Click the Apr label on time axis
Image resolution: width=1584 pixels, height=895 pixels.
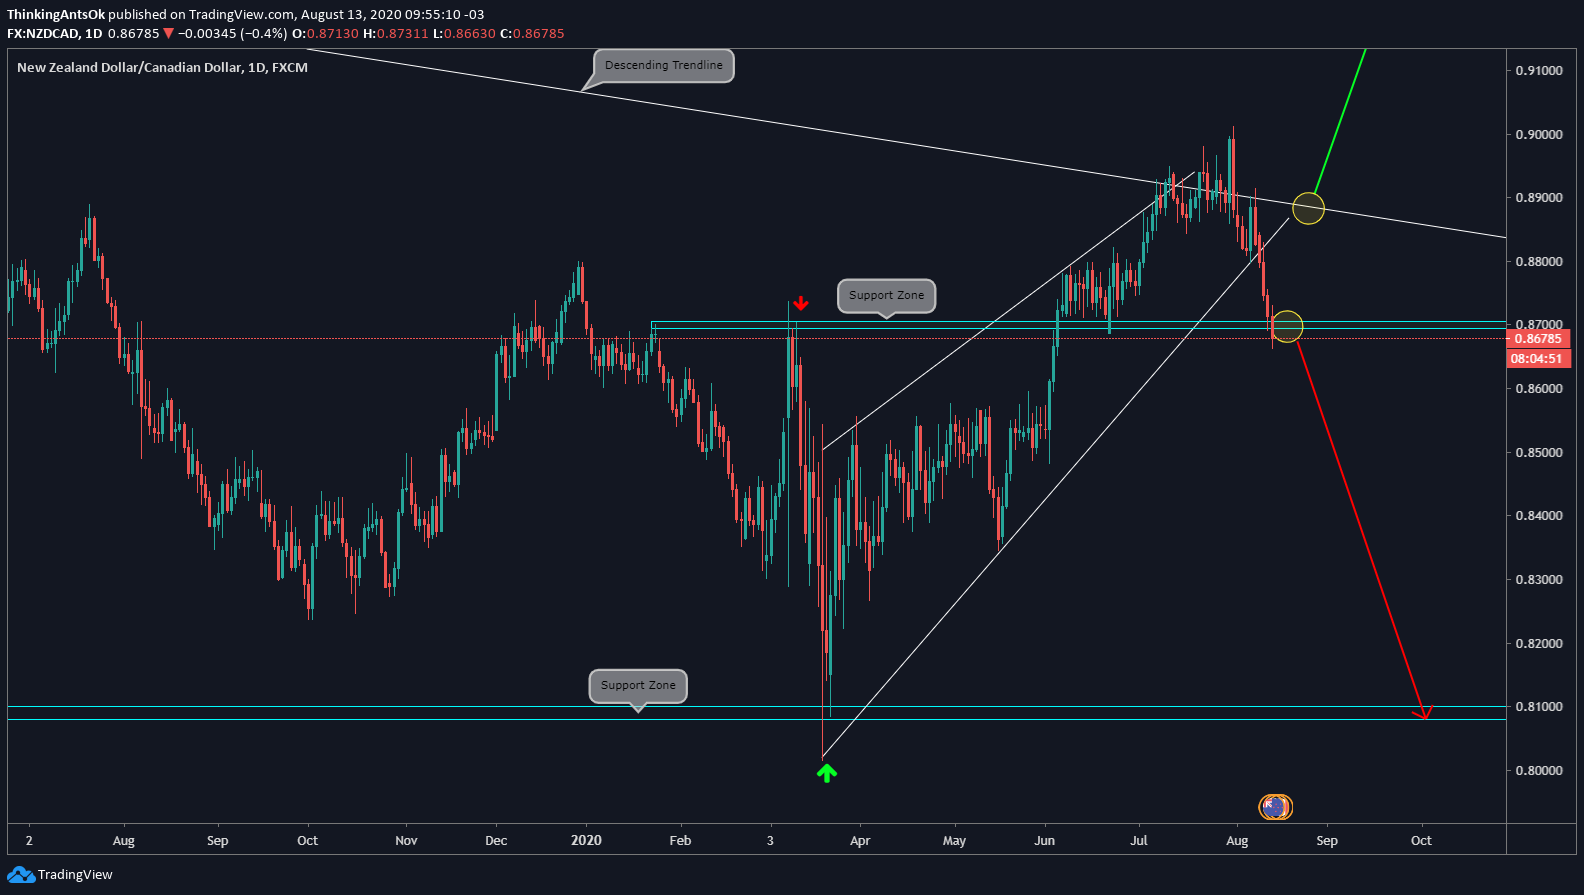tap(860, 841)
